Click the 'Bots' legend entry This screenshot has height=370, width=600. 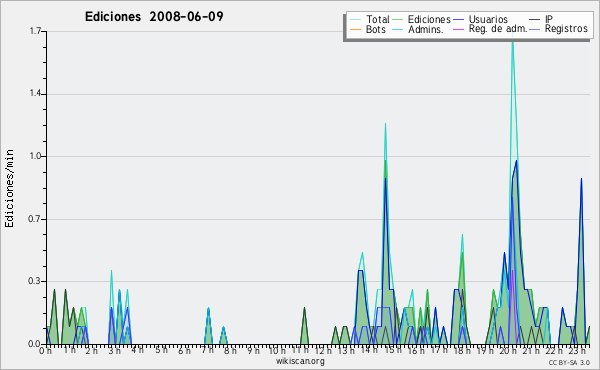click(368, 29)
